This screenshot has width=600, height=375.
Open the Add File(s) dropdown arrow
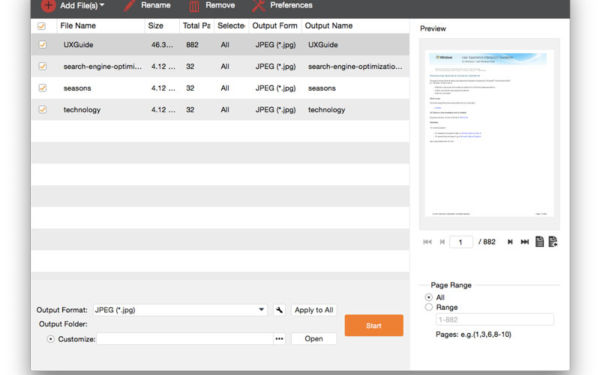click(102, 5)
